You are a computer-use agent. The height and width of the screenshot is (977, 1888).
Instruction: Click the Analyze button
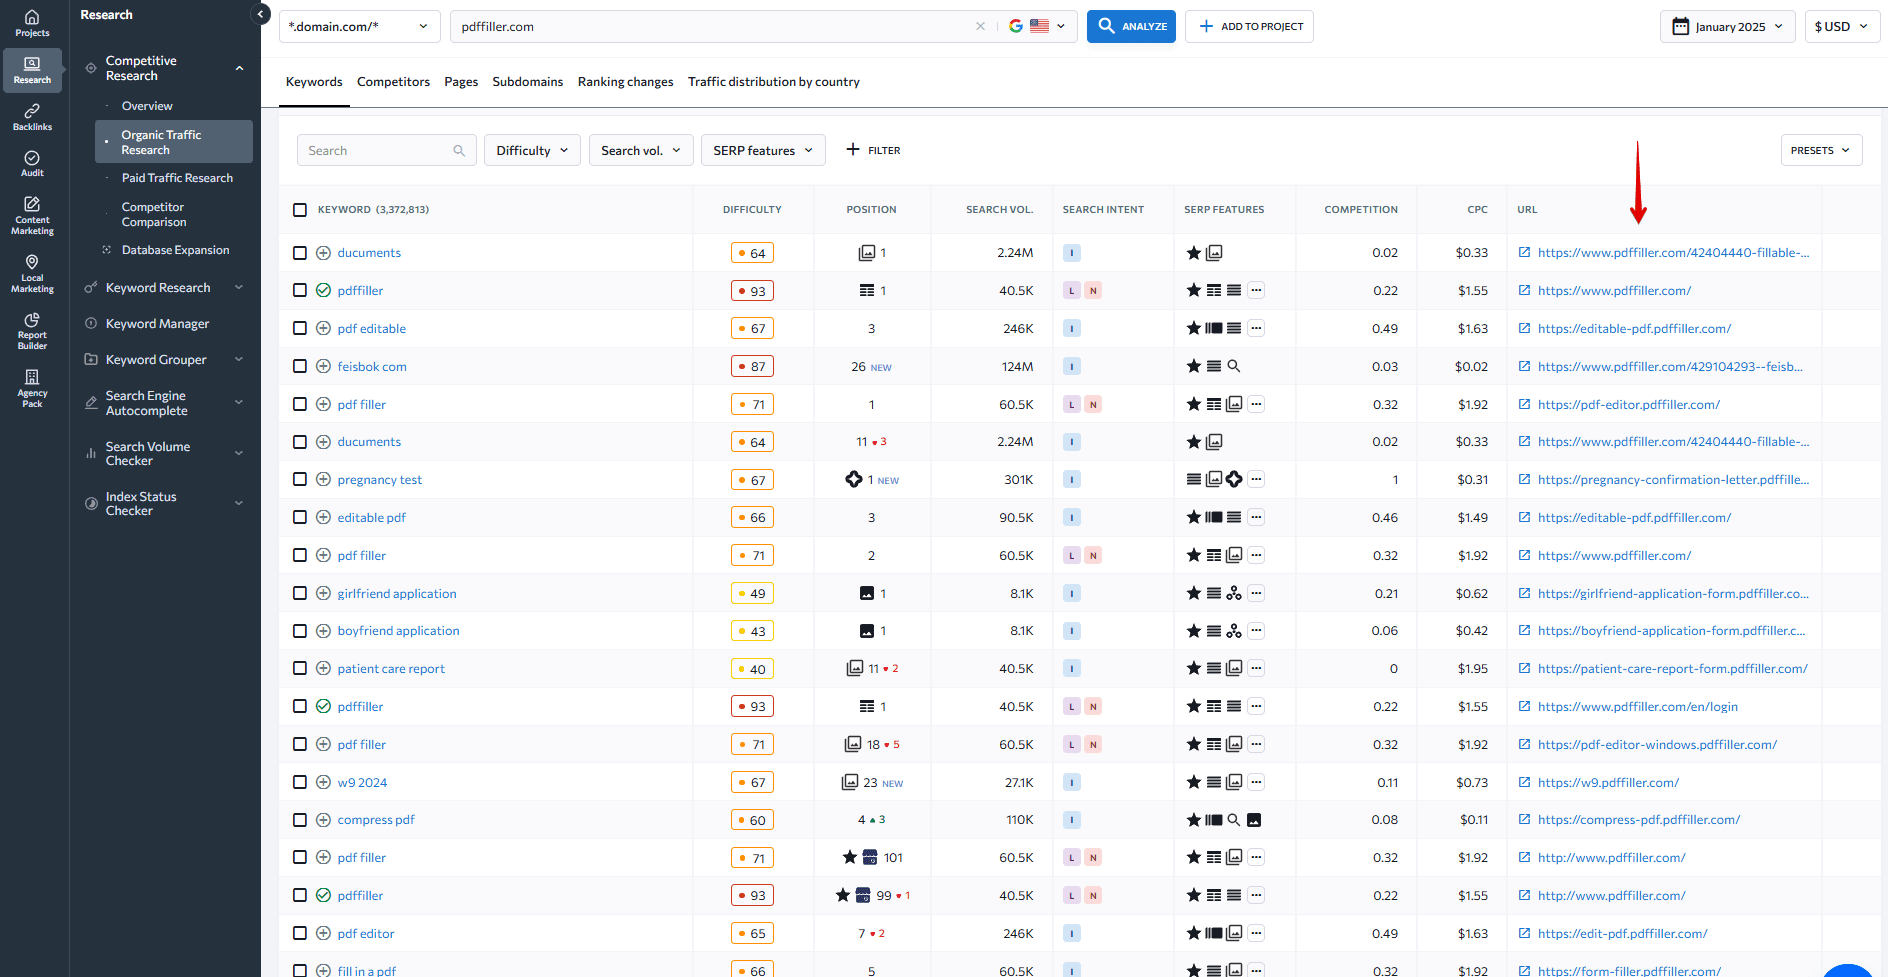(x=1131, y=26)
